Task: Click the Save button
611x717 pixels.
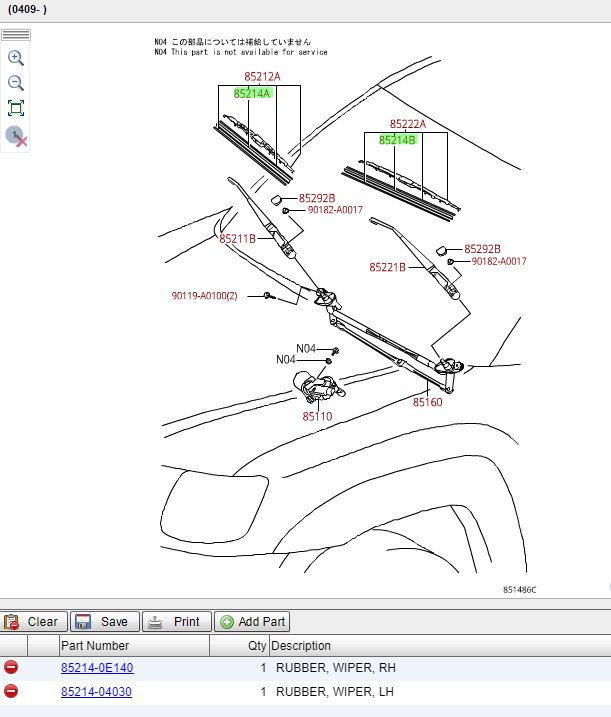Action: click(105, 622)
